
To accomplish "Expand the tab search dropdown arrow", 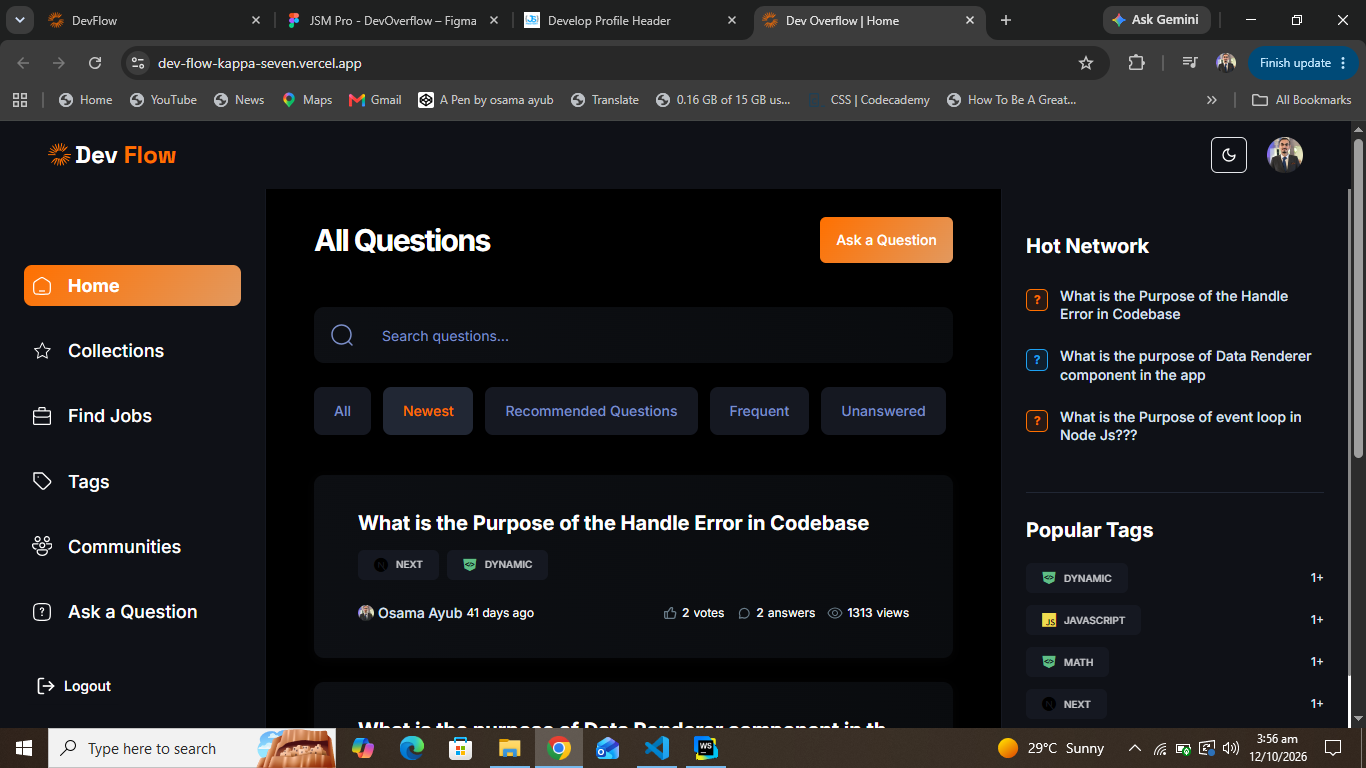I will coord(19,20).
